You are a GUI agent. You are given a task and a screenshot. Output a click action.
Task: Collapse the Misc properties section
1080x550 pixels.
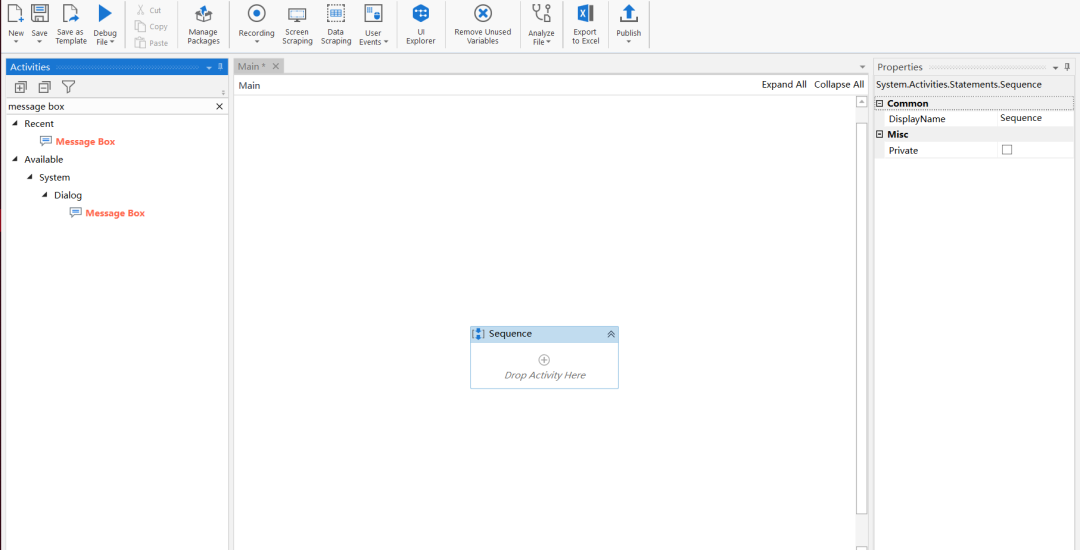coord(879,134)
